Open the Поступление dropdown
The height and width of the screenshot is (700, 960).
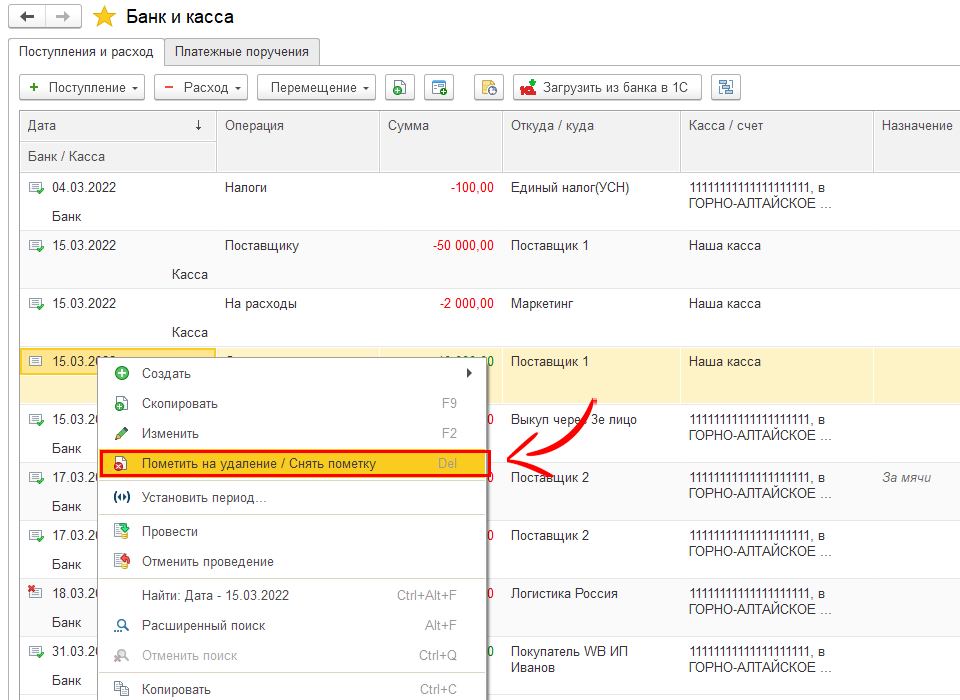tap(82, 88)
